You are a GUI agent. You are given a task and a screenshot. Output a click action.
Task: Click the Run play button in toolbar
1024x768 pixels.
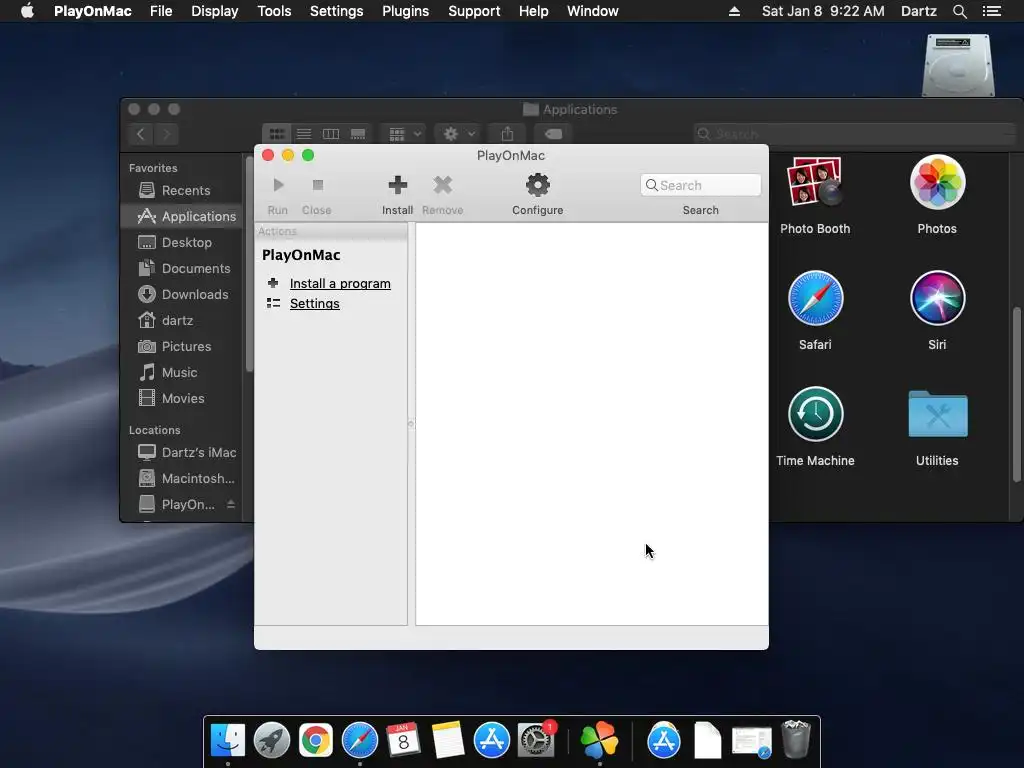[278, 185]
